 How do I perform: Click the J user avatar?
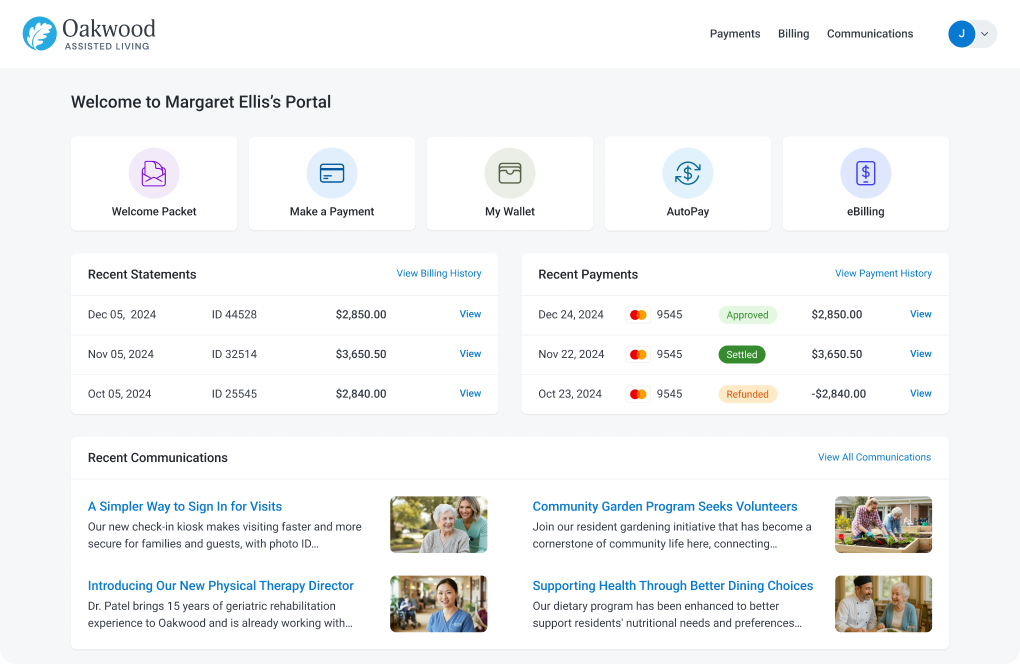961,34
